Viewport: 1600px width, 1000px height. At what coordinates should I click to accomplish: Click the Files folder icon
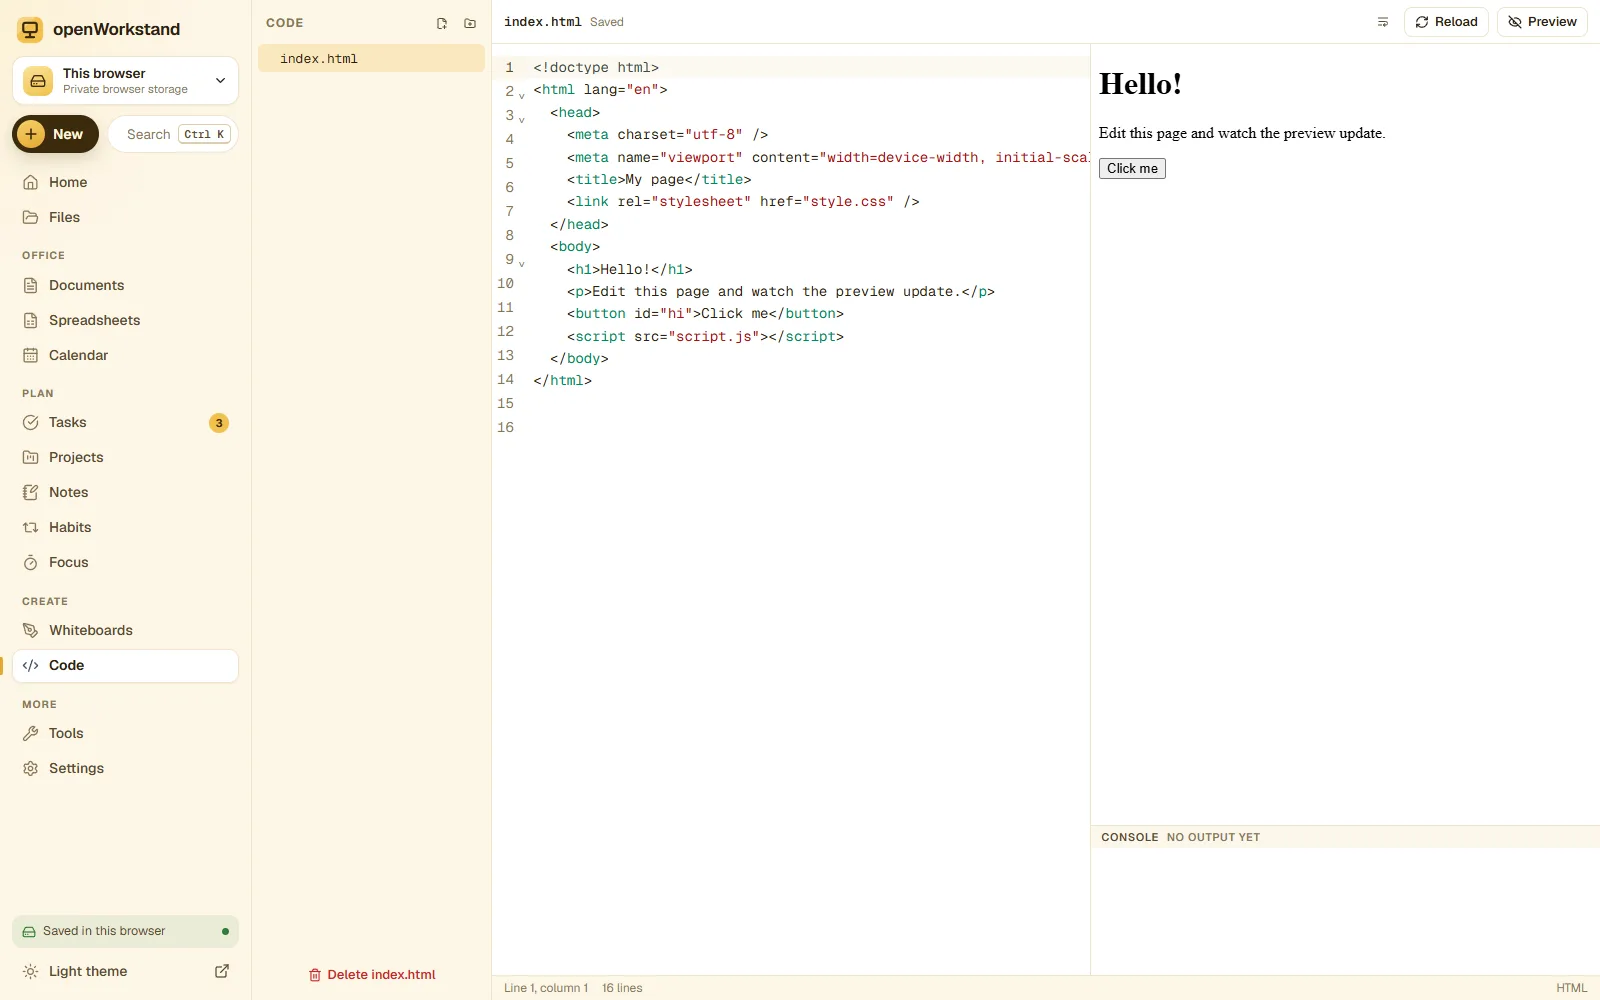click(x=30, y=217)
